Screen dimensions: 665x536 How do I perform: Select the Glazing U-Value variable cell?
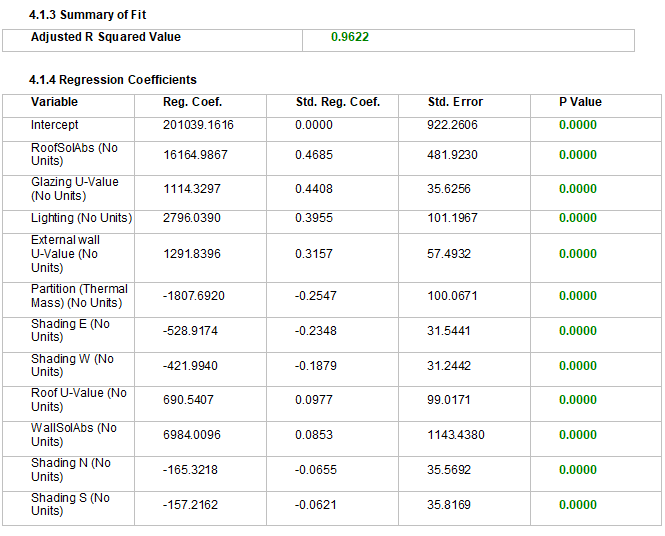[74, 189]
